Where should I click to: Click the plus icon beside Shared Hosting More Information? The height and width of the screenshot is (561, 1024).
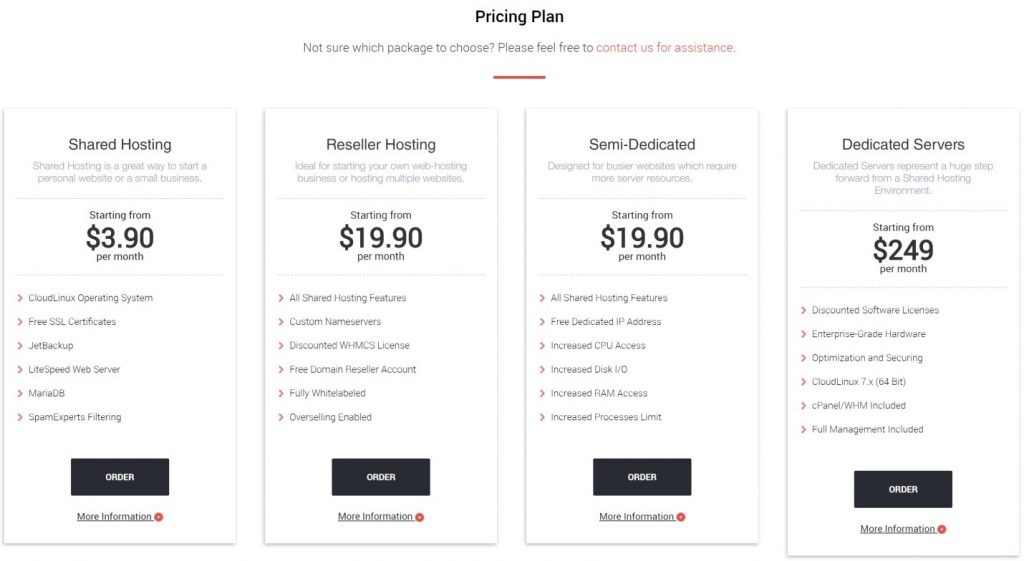click(x=159, y=517)
